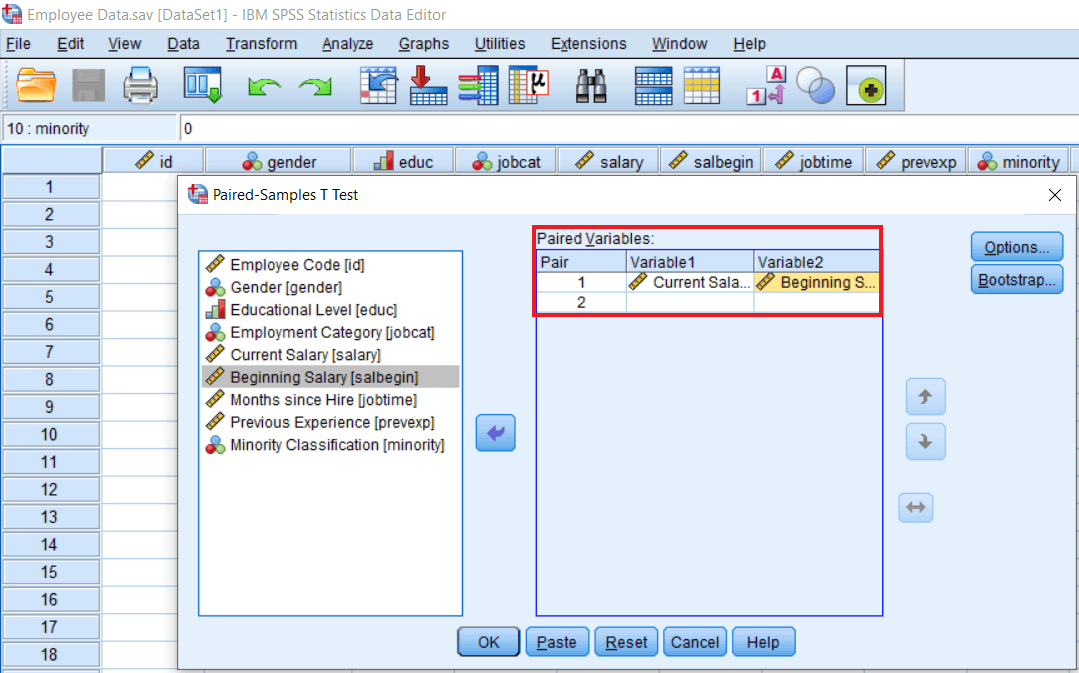The height and width of the screenshot is (673, 1079).
Task: Open the Window menu
Action: click(680, 44)
